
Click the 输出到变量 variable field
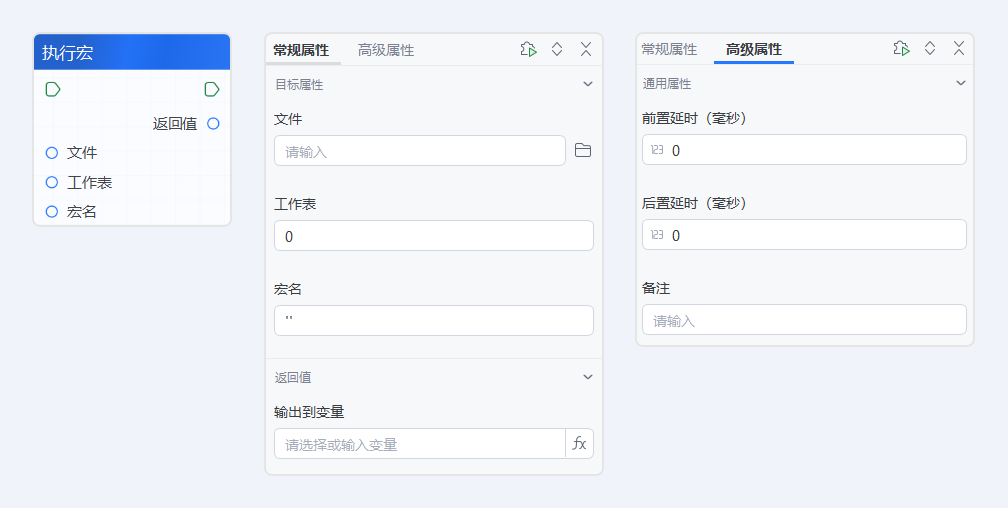[x=420, y=444]
